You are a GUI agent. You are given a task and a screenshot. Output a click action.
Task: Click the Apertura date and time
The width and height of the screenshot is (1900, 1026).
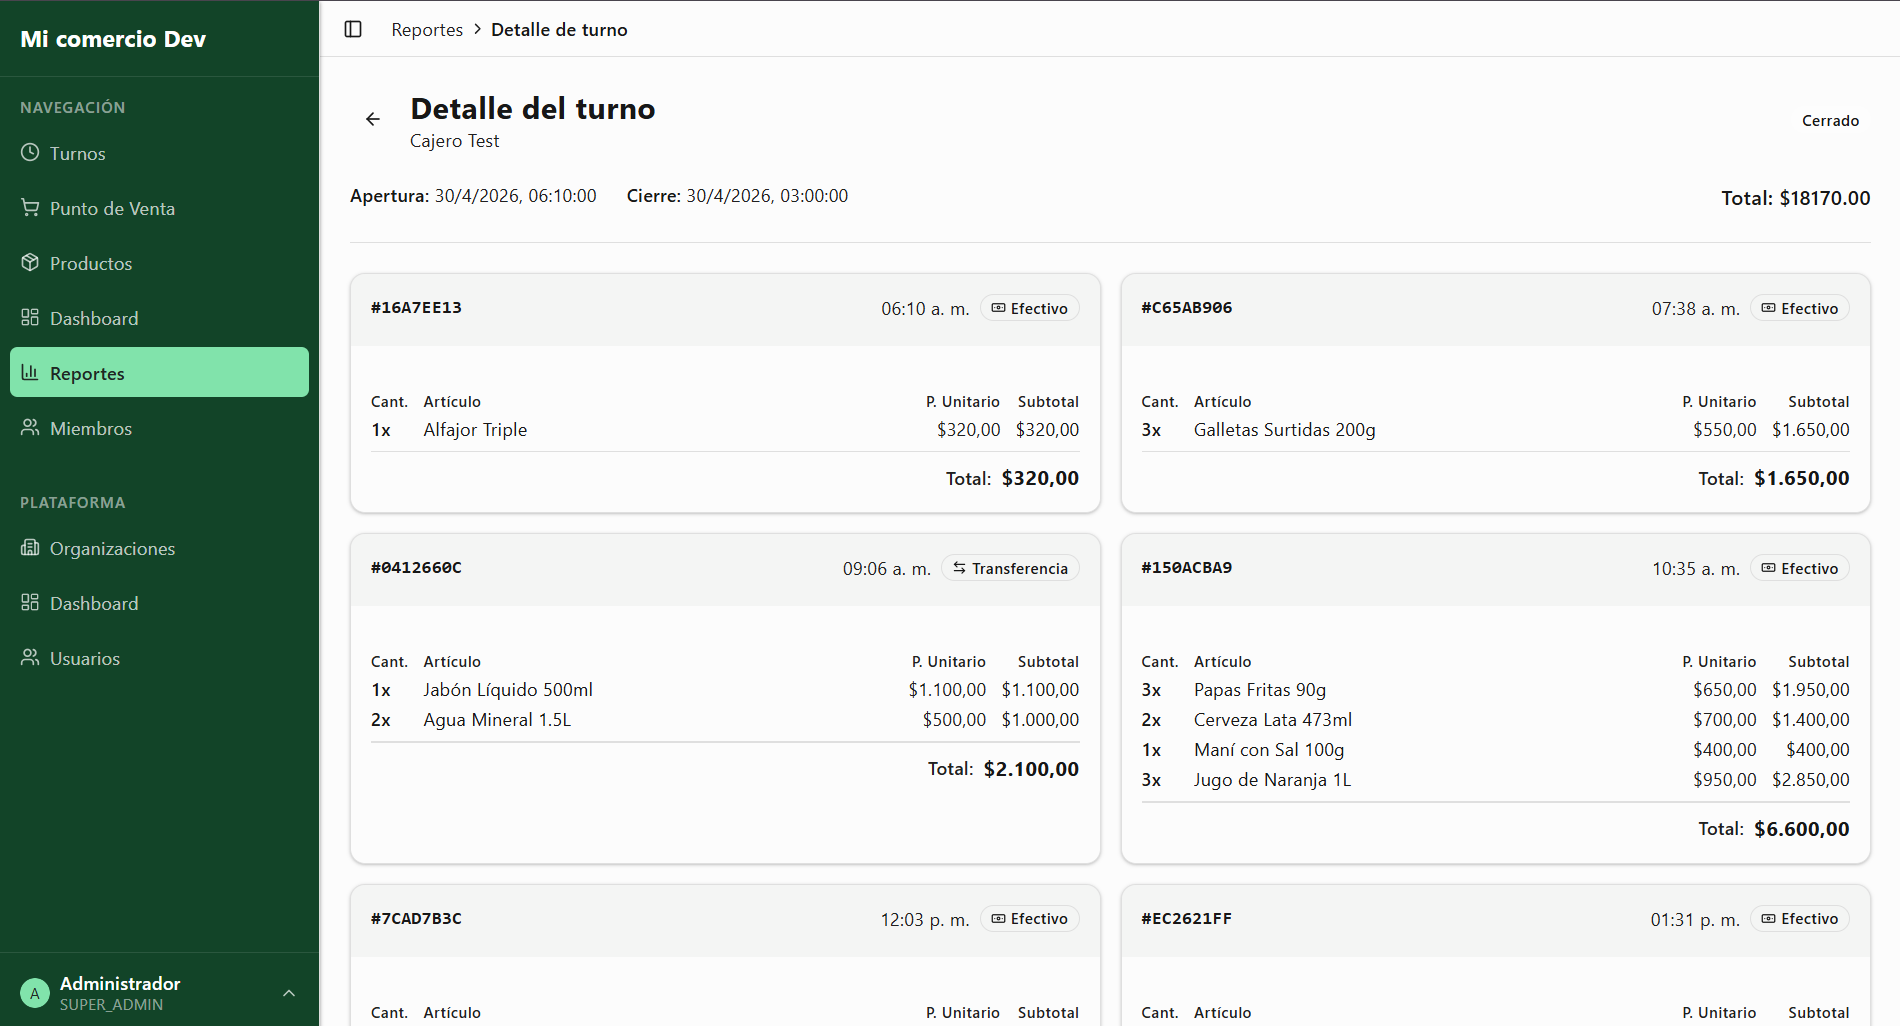[x=473, y=196]
